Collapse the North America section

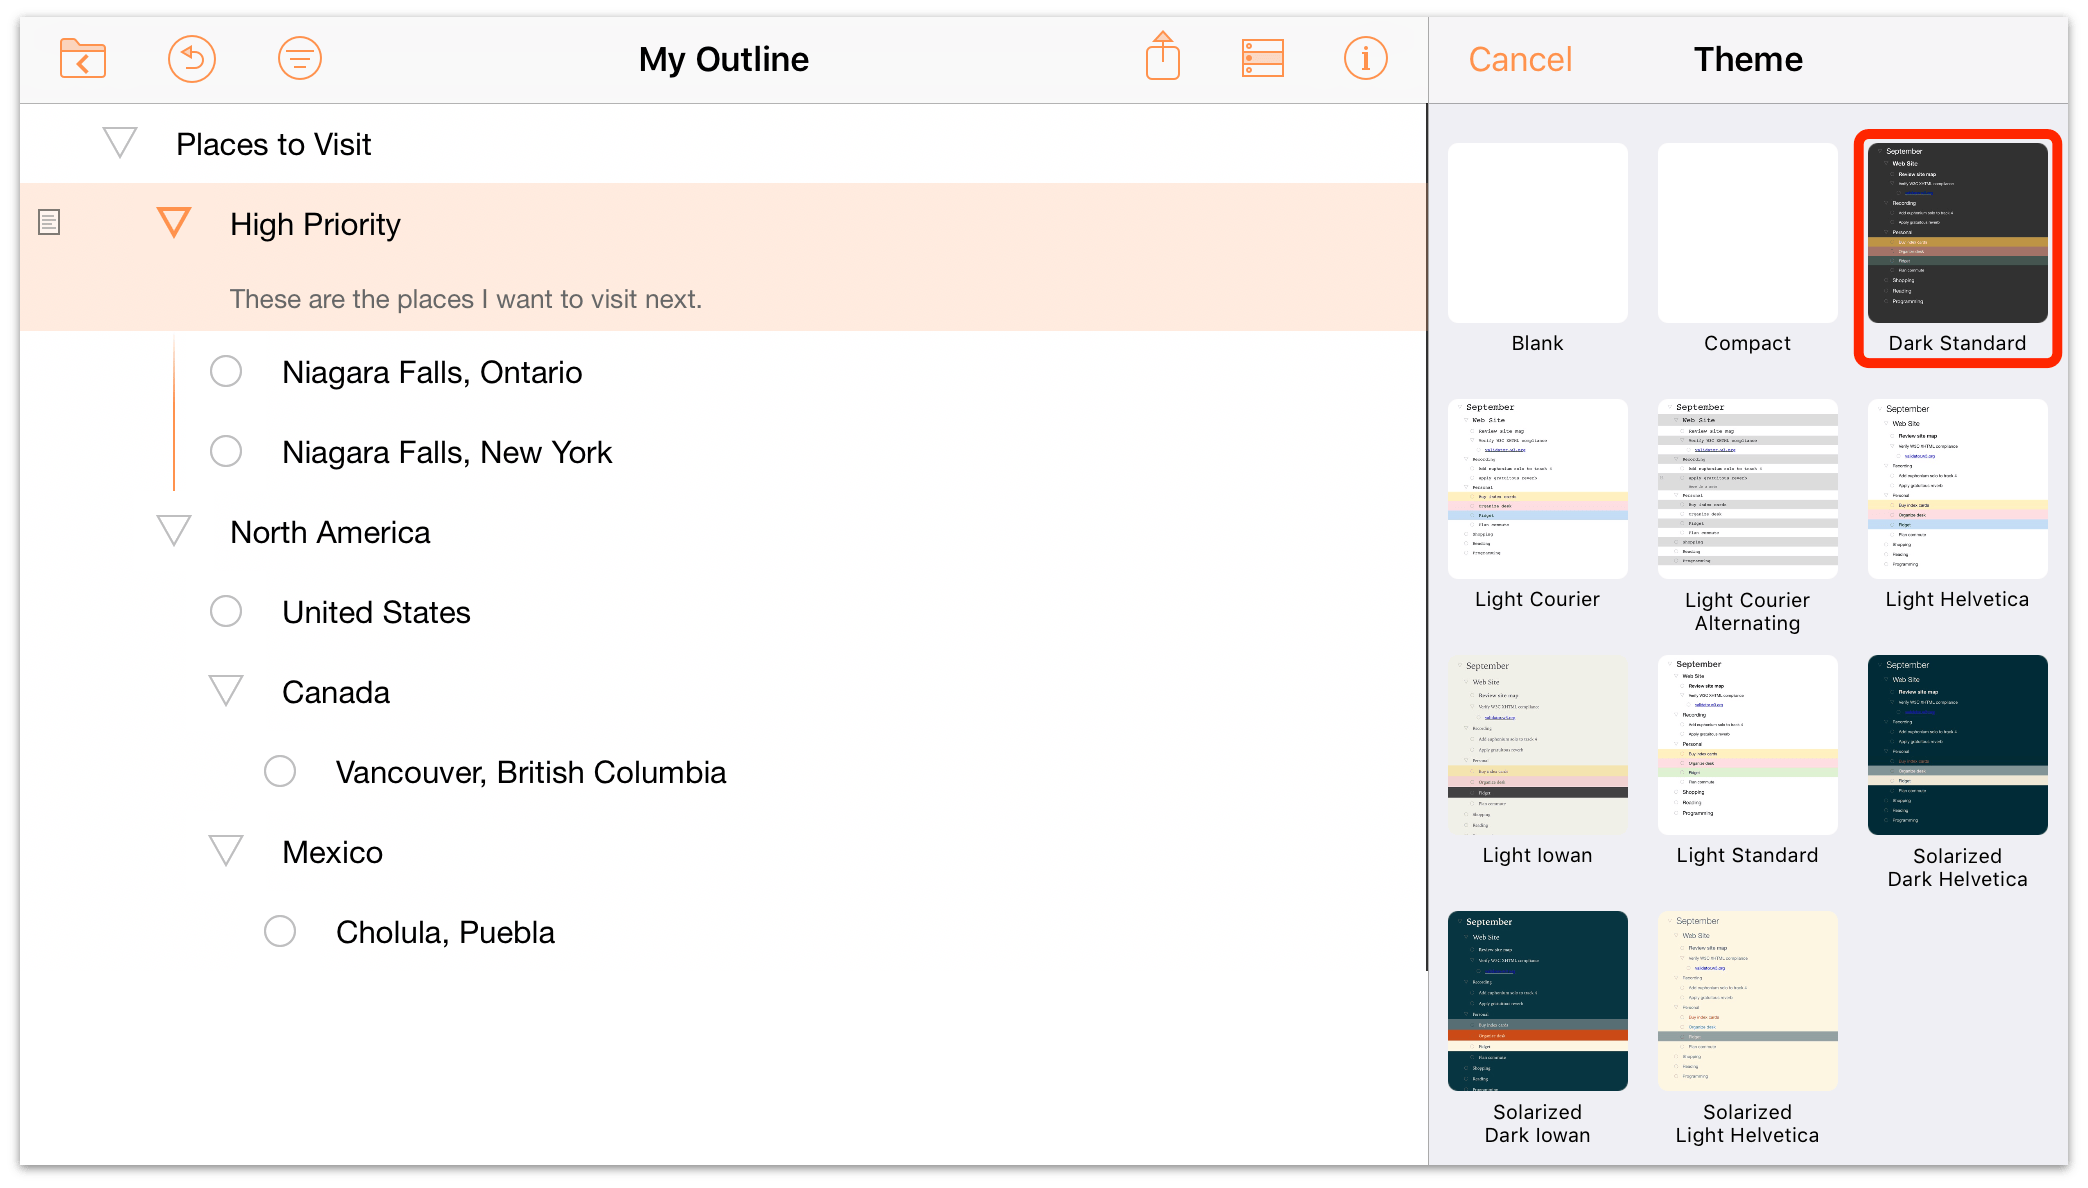pos(174,531)
